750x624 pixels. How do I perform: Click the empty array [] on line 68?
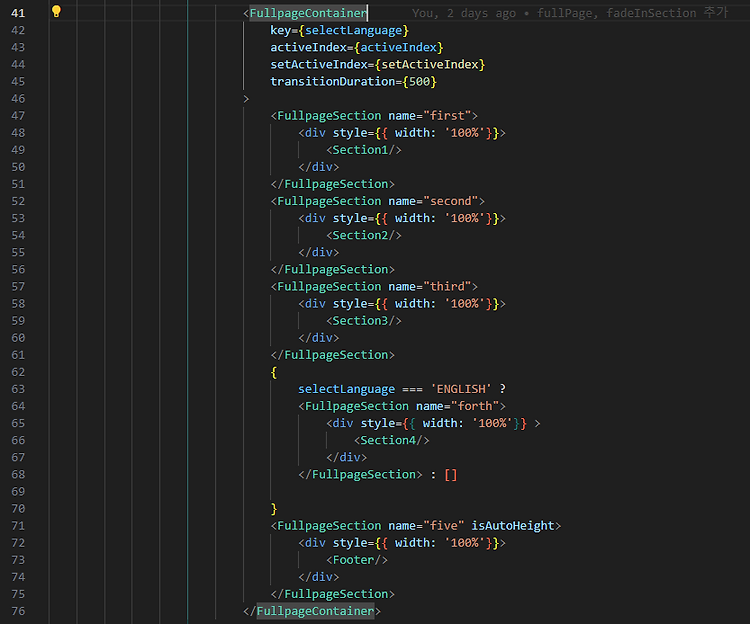point(451,475)
